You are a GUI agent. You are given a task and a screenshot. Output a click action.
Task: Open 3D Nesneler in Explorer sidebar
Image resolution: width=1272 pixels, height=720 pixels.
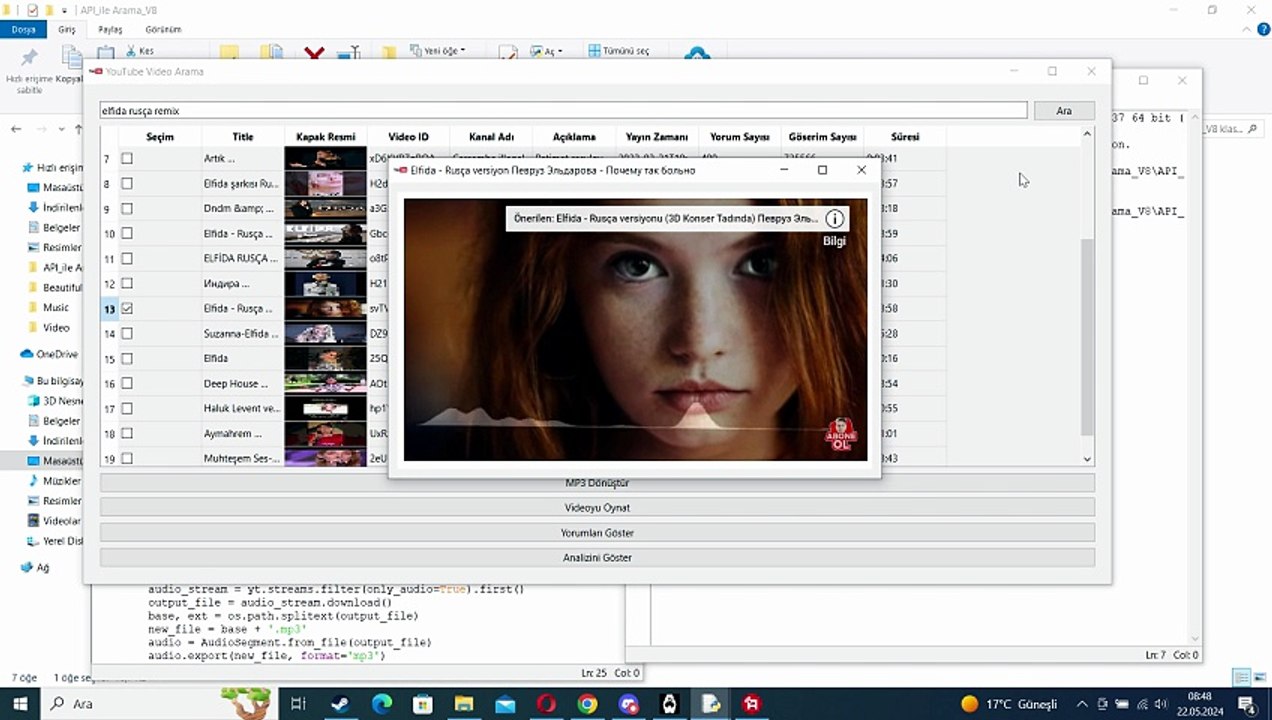point(55,401)
